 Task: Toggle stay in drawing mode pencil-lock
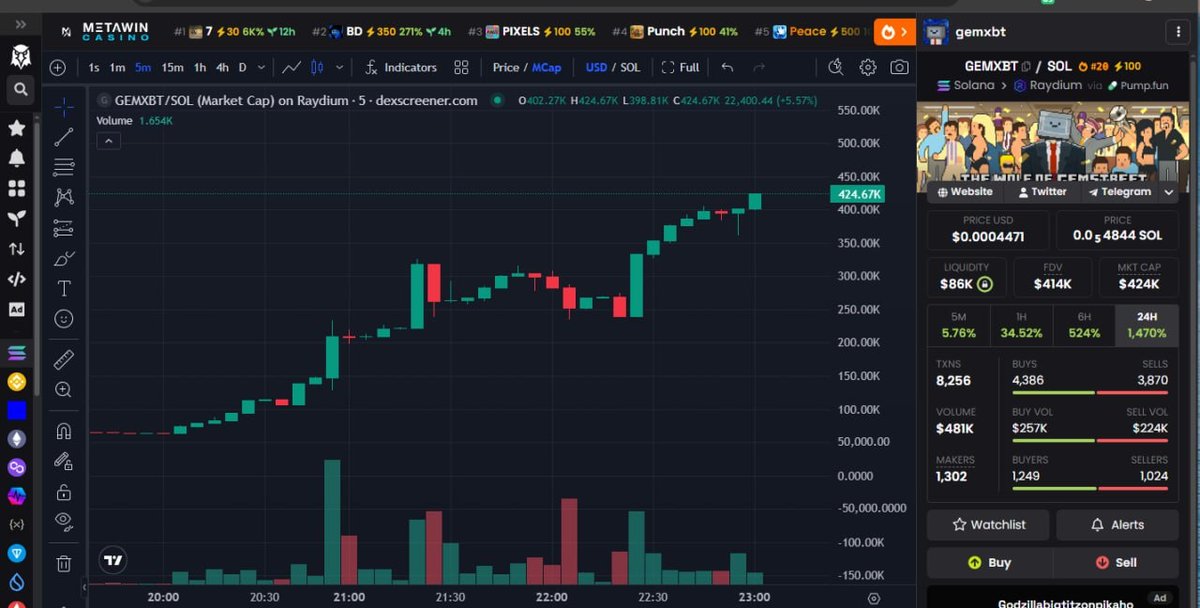(x=64, y=461)
